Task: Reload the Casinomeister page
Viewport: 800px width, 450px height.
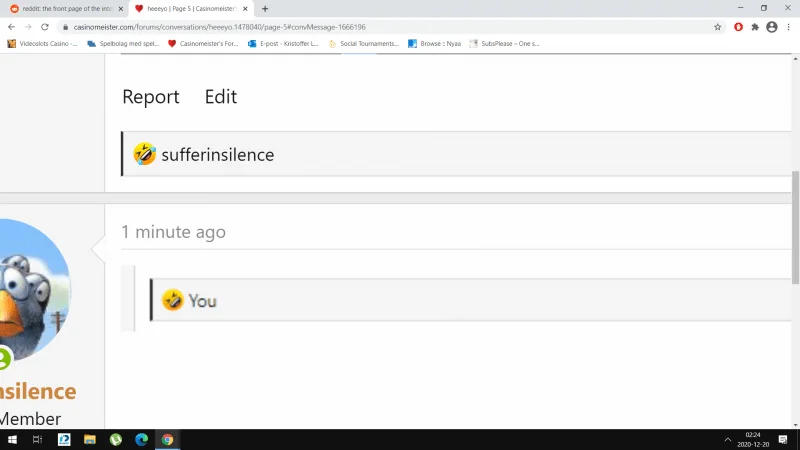Action: coord(45,27)
